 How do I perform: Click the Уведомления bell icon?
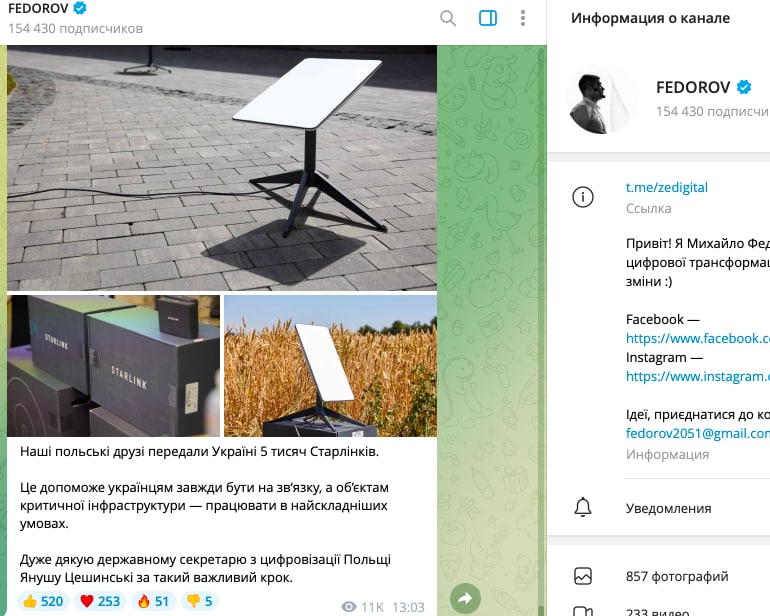click(x=583, y=507)
